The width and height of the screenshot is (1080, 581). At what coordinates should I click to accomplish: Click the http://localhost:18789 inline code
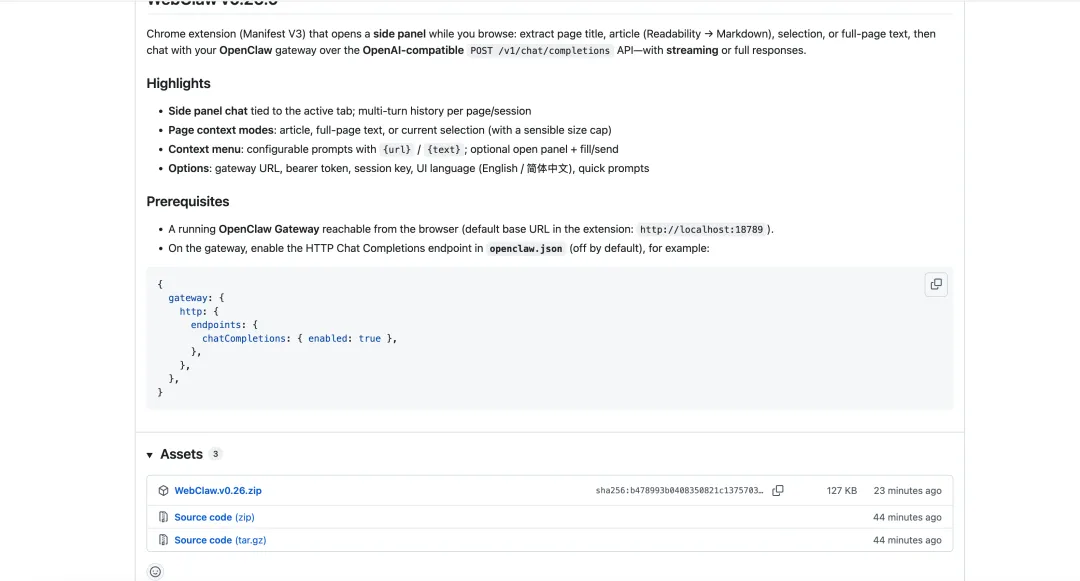click(703, 229)
